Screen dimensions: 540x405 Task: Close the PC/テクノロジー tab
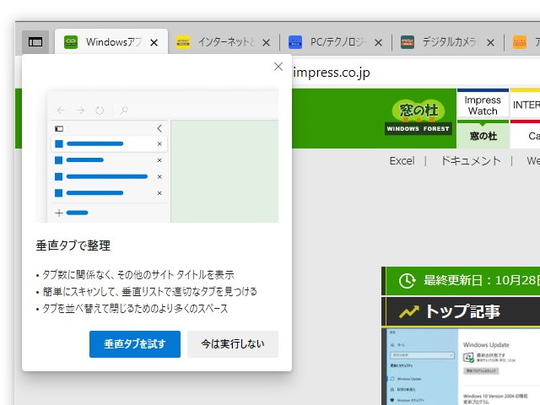pyautogui.click(x=378, y=43)
